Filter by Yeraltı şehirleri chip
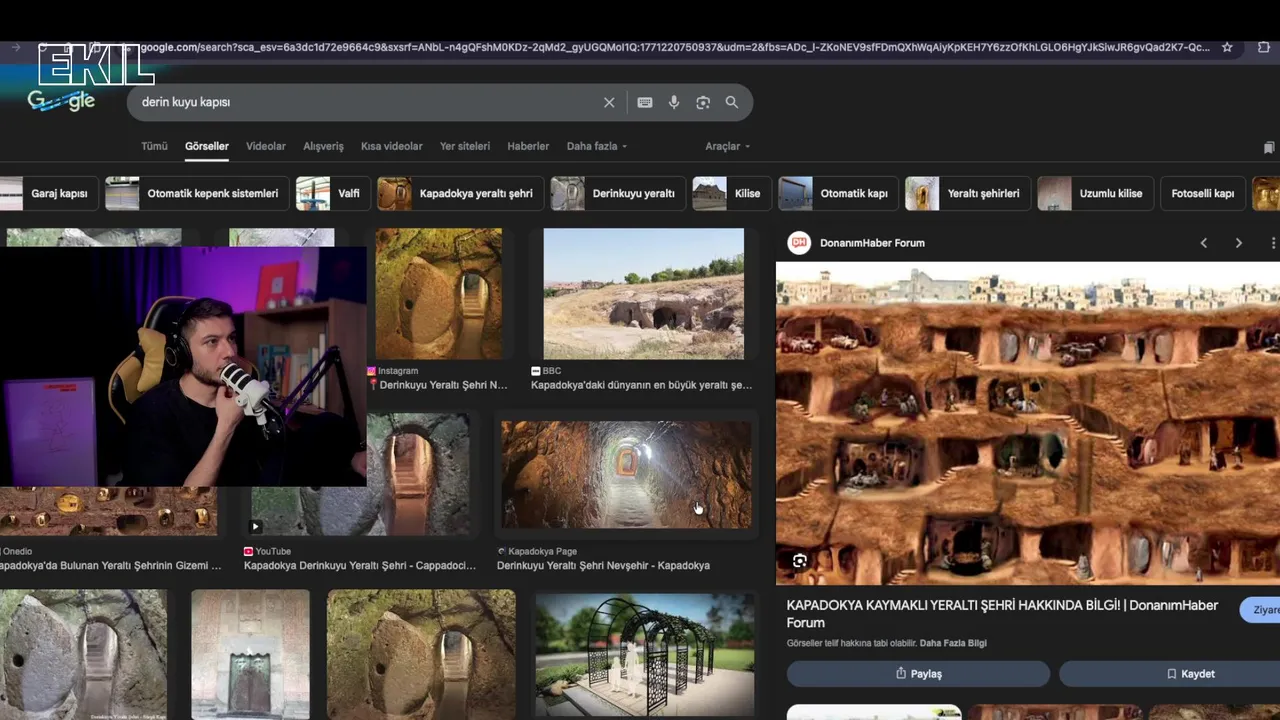Image resolution: width=1280 pixels, height=720 pixels. tap(967, 193)
